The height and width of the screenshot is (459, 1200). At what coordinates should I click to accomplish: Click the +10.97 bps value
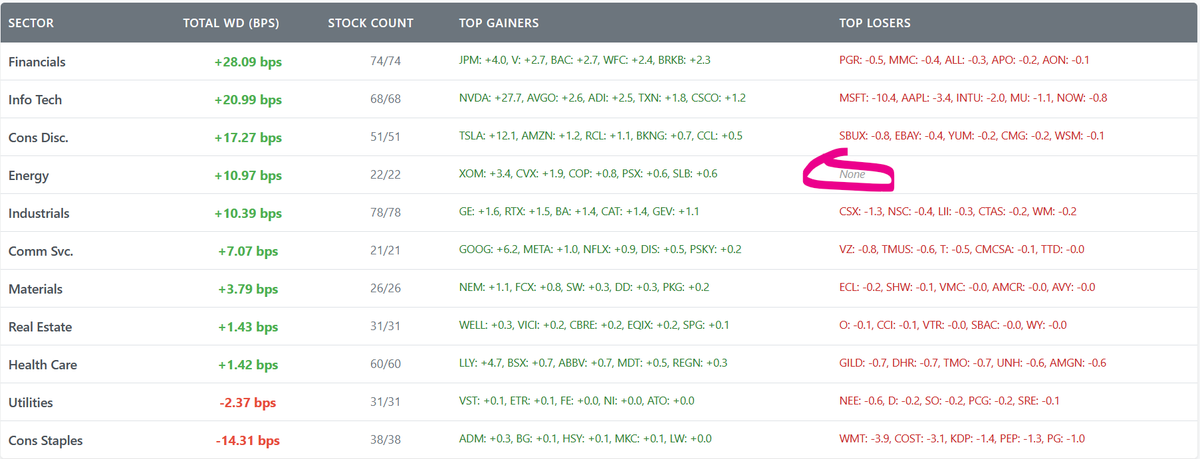248,175
